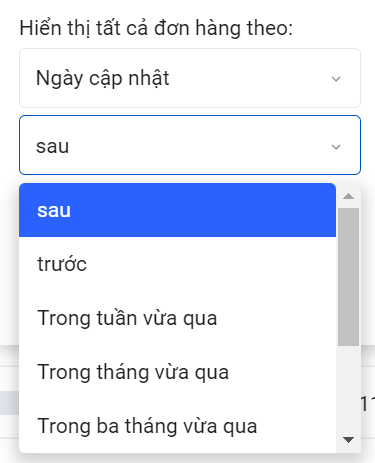Click the "sau" text inside focused field
The width and height of the screenshot is (375, 463).
point(53,146)
